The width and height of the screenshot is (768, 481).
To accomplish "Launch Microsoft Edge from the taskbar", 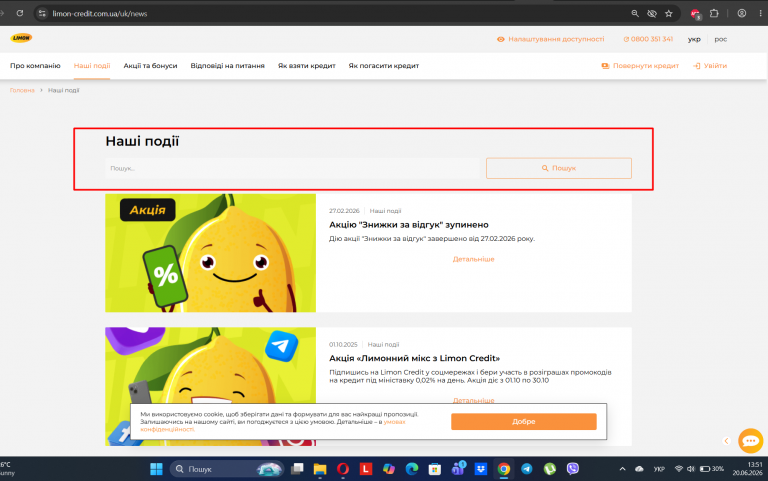I will coord(412,469).
